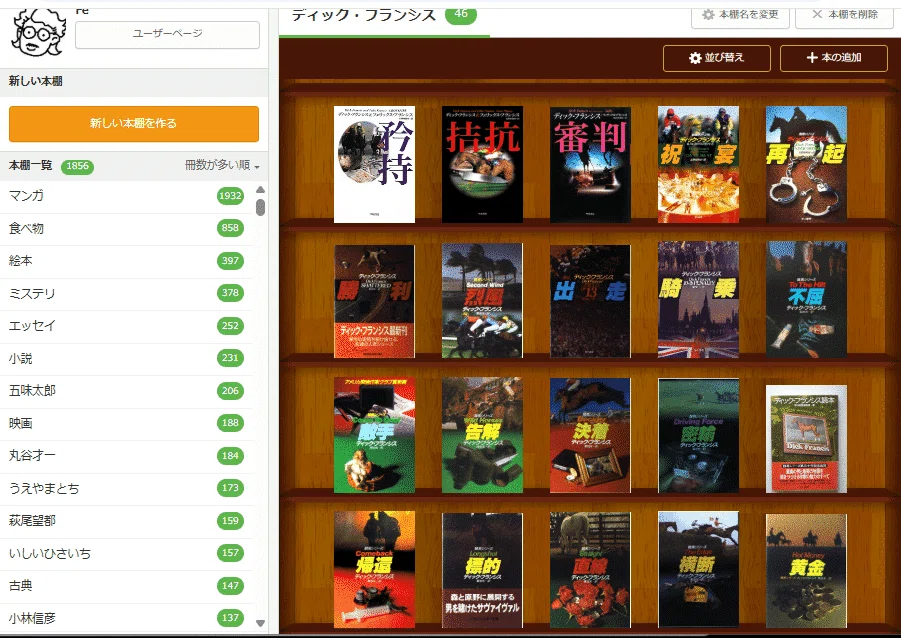Open the book cover 告解
Viewport: 901px width, 638px height.
pyautogui.click(x=482, y=435)
